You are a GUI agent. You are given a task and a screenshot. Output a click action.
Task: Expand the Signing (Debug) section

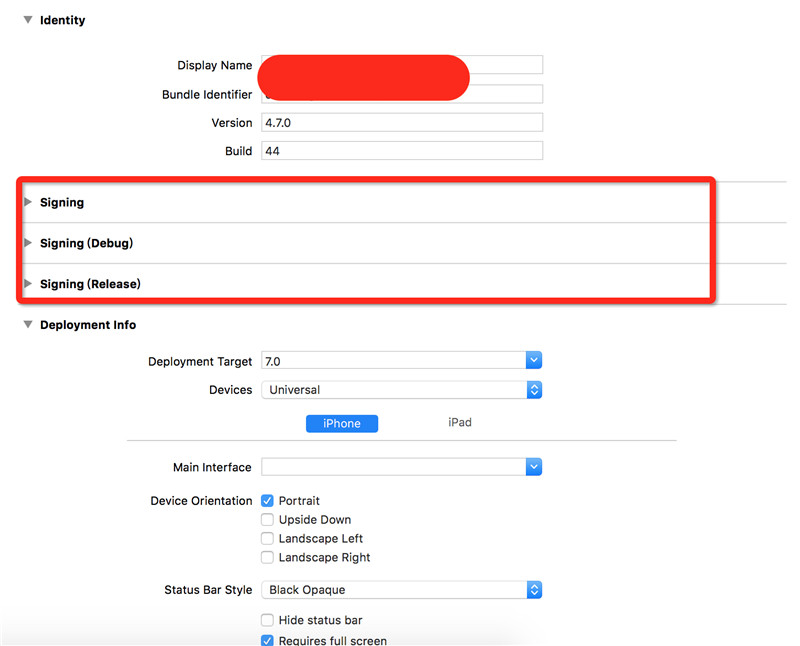28,243
